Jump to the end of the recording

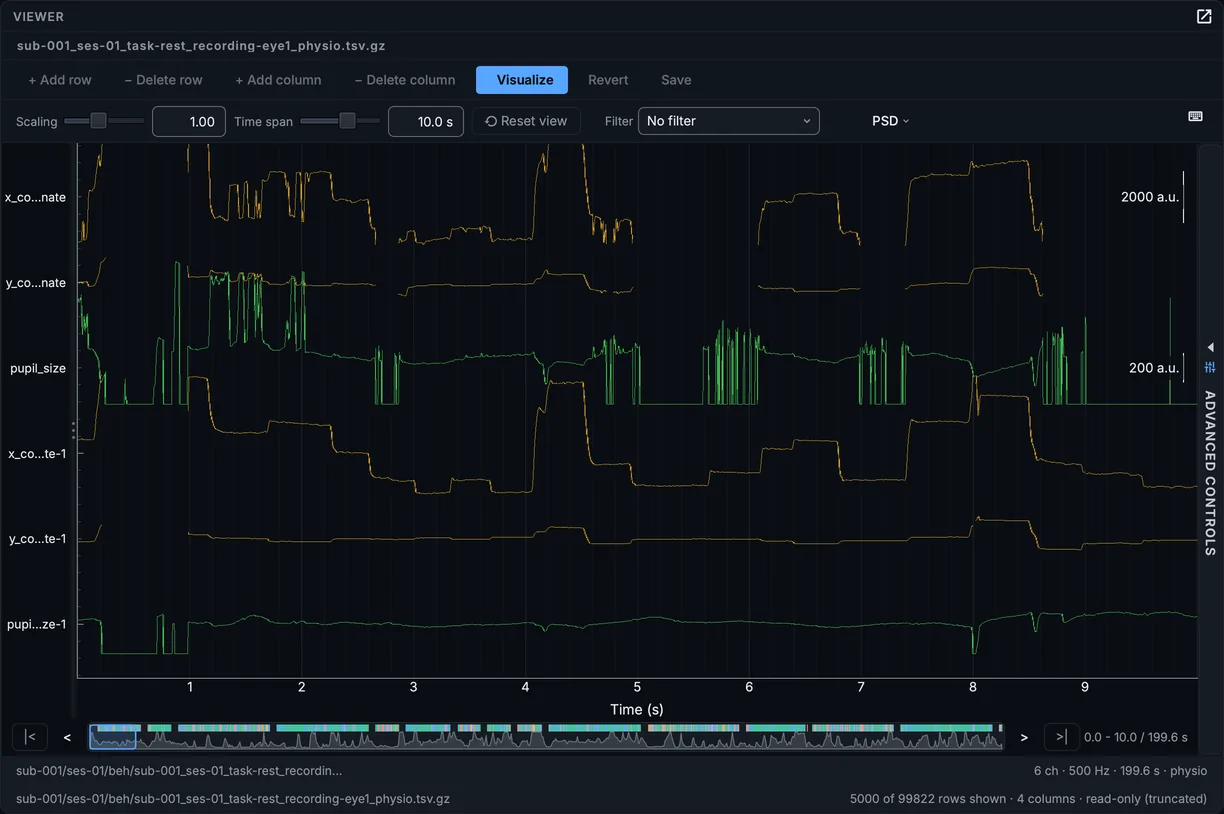coord(1061,737)
